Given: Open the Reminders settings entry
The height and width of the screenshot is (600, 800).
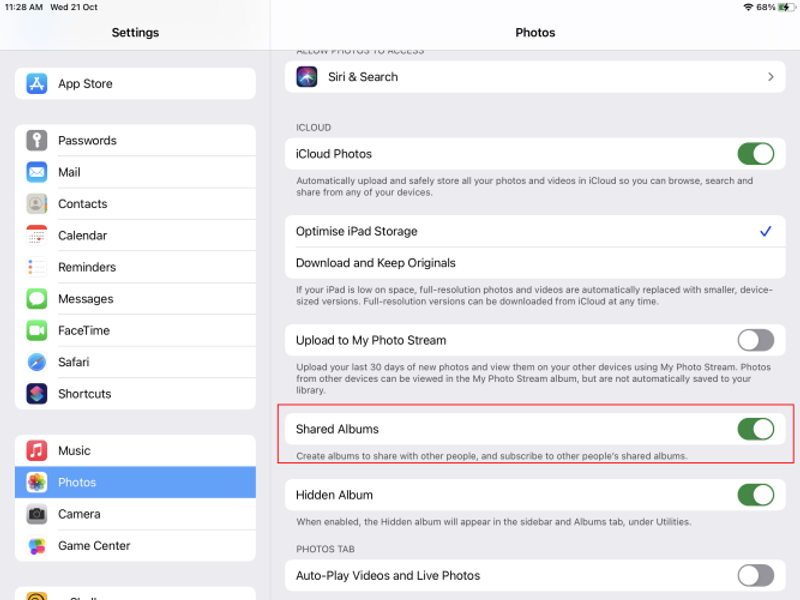Looking at the screenshot, I should 87,267.
